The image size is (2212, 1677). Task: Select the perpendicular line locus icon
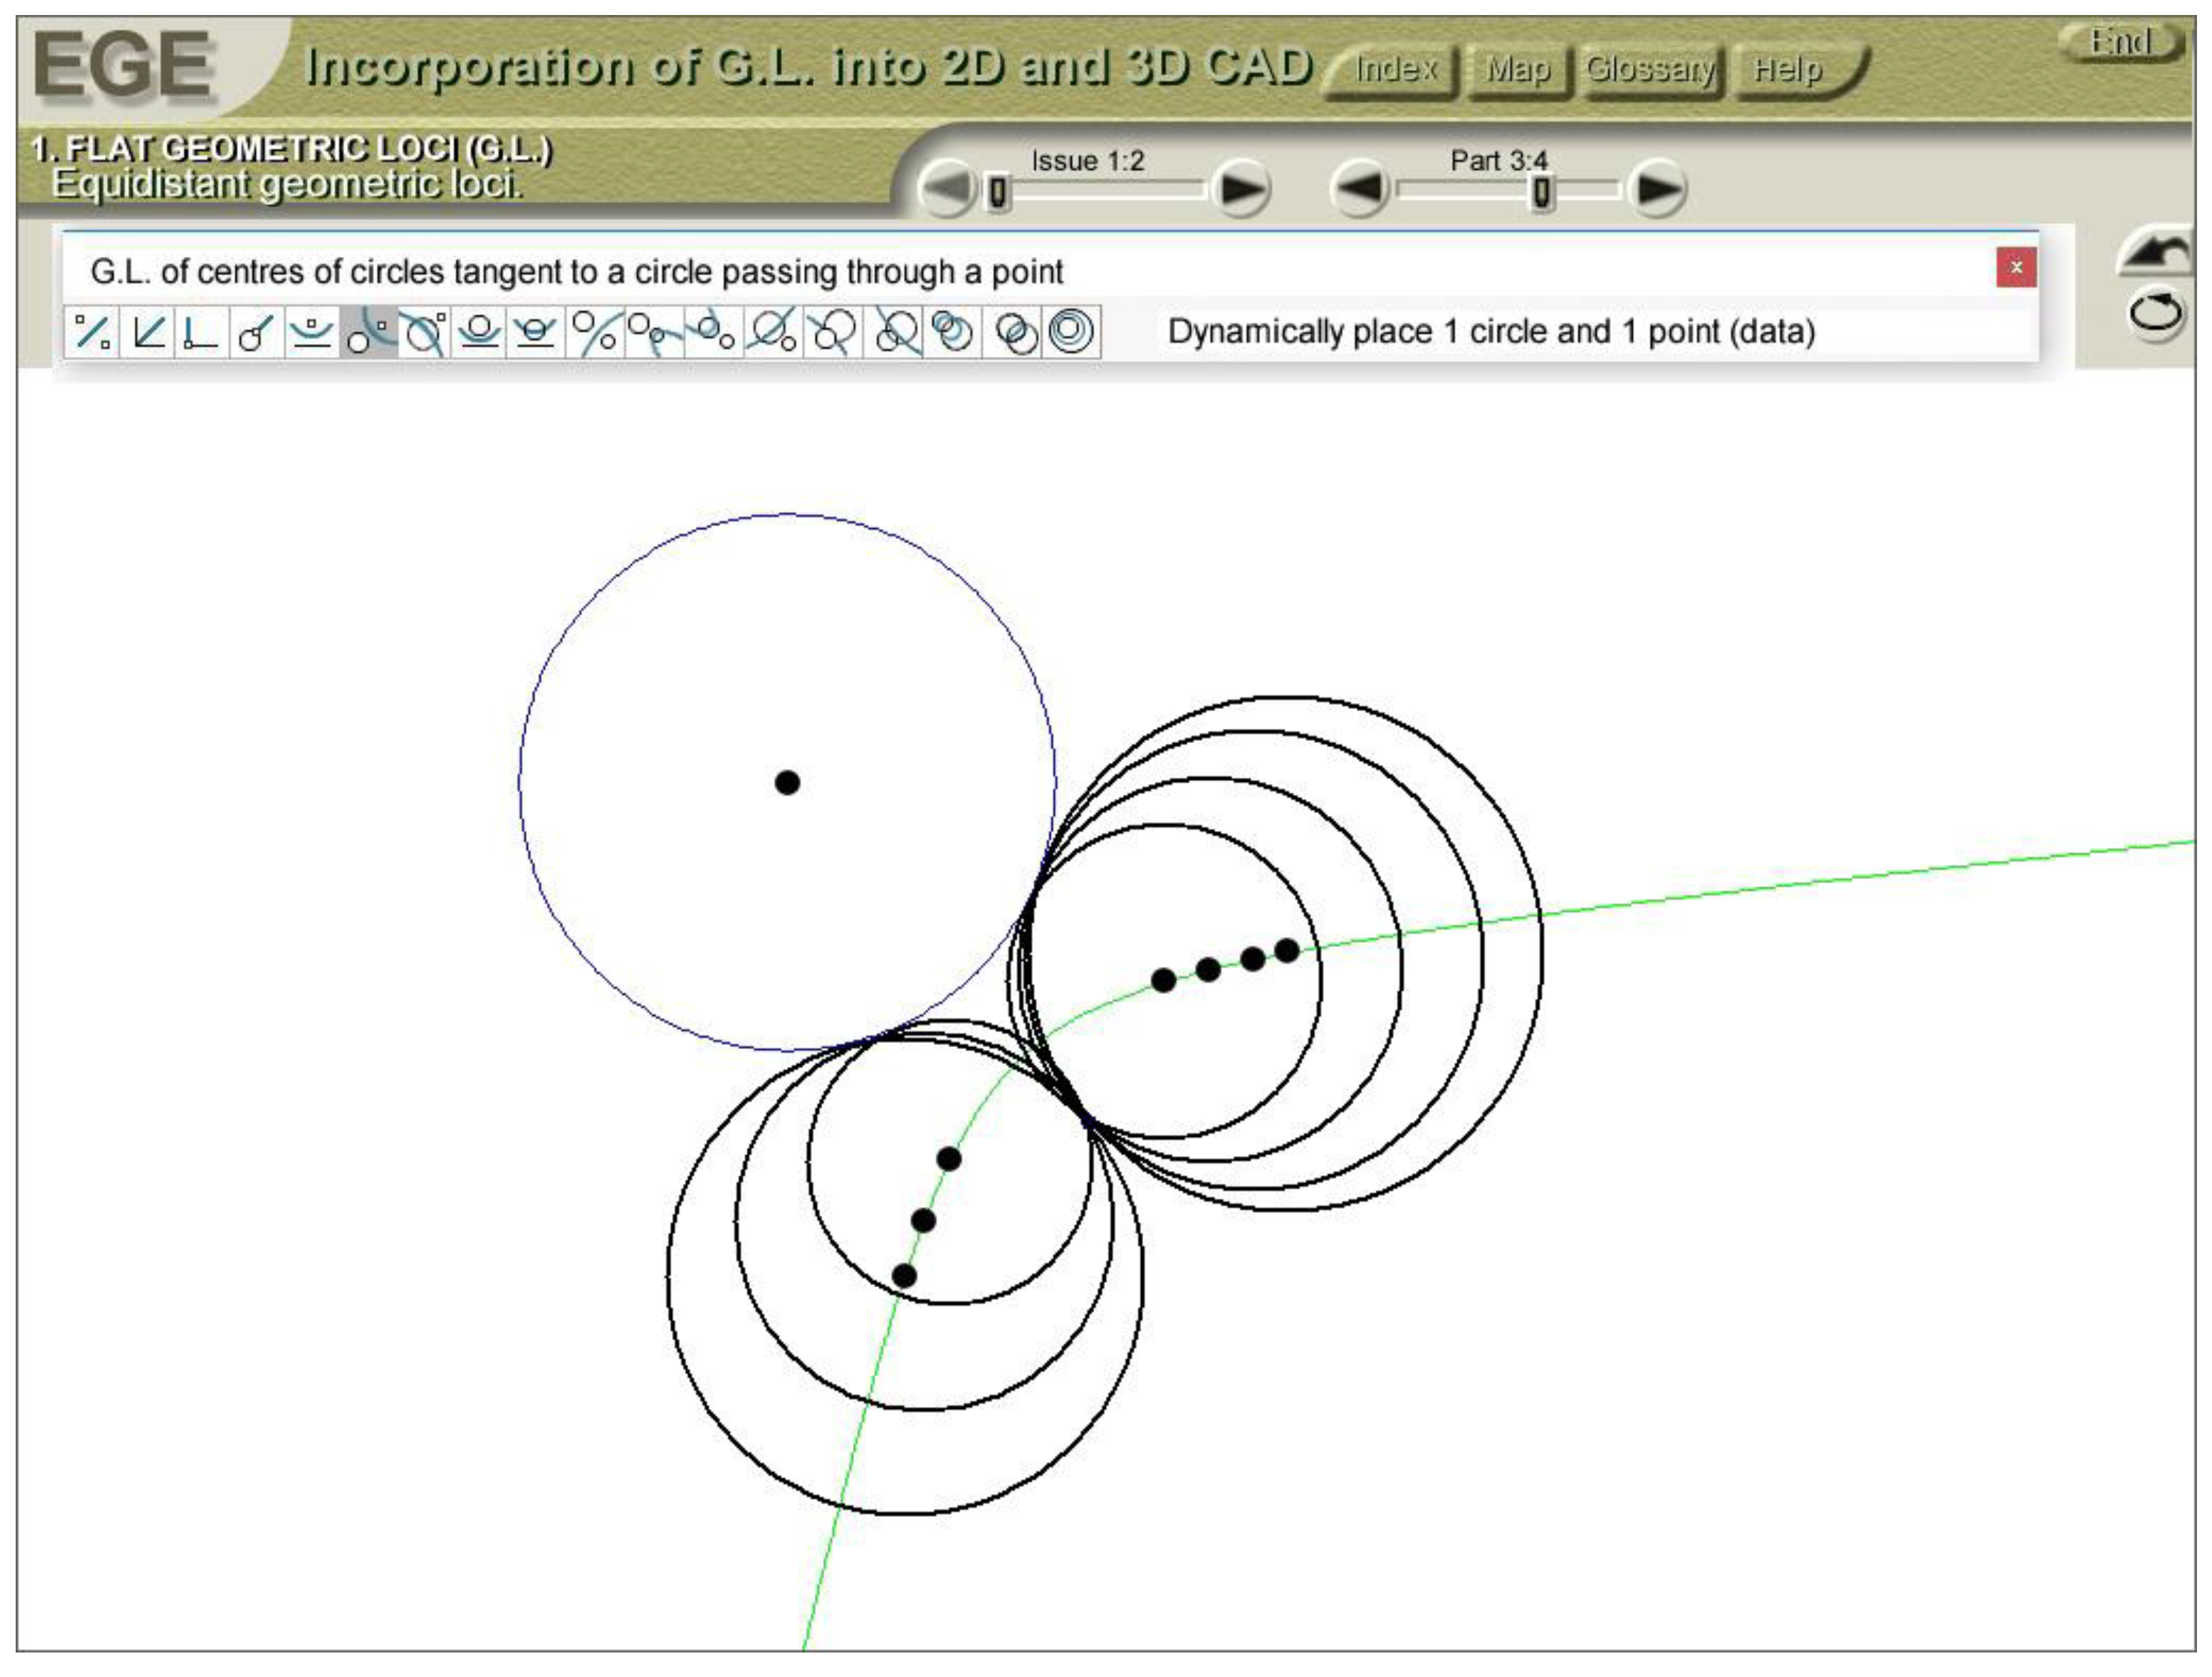pos(201,332)
